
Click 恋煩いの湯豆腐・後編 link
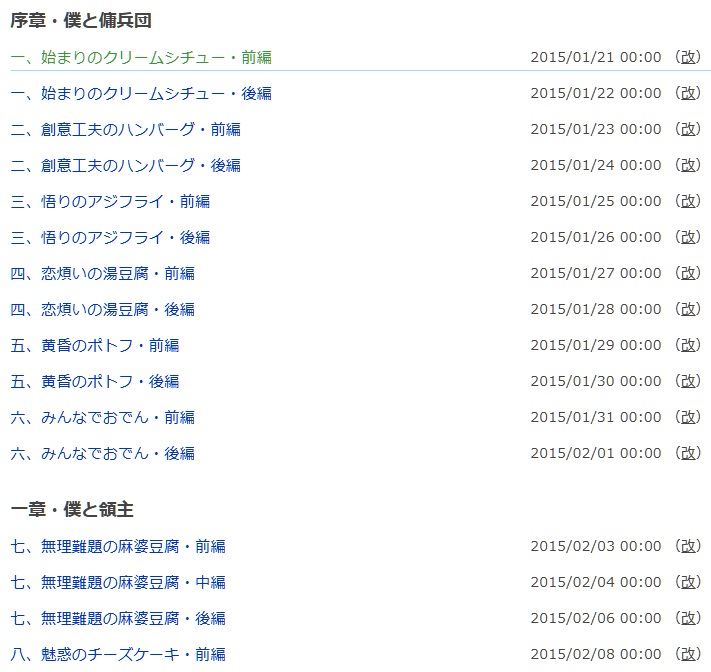[102, 309]
